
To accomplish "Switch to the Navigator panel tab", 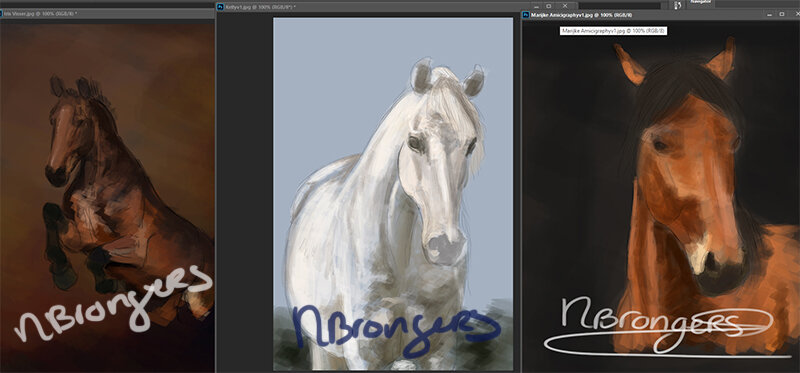I will [701, 3].
